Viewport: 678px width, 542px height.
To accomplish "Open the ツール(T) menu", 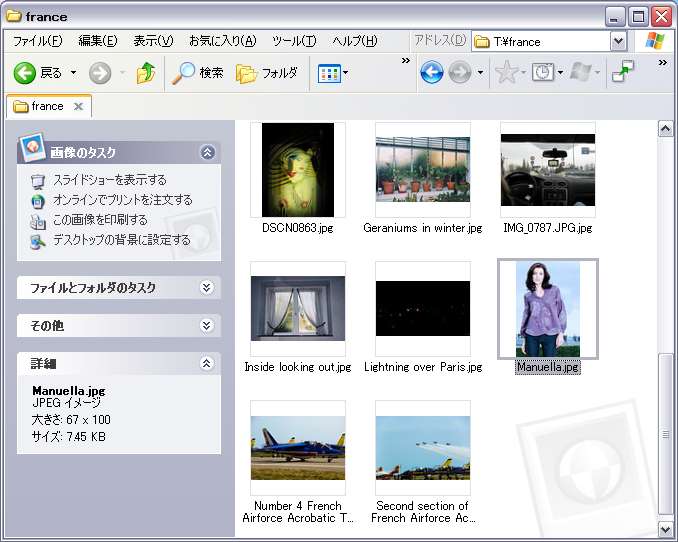I will tap(294, 41).
